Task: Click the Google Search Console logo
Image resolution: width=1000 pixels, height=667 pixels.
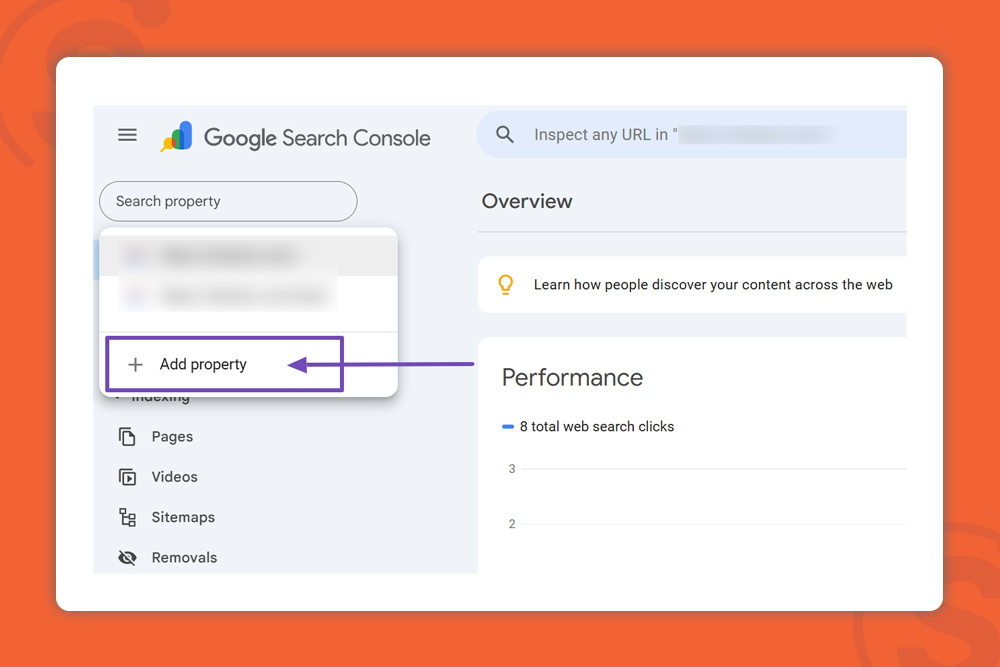Action: [296, 138]
